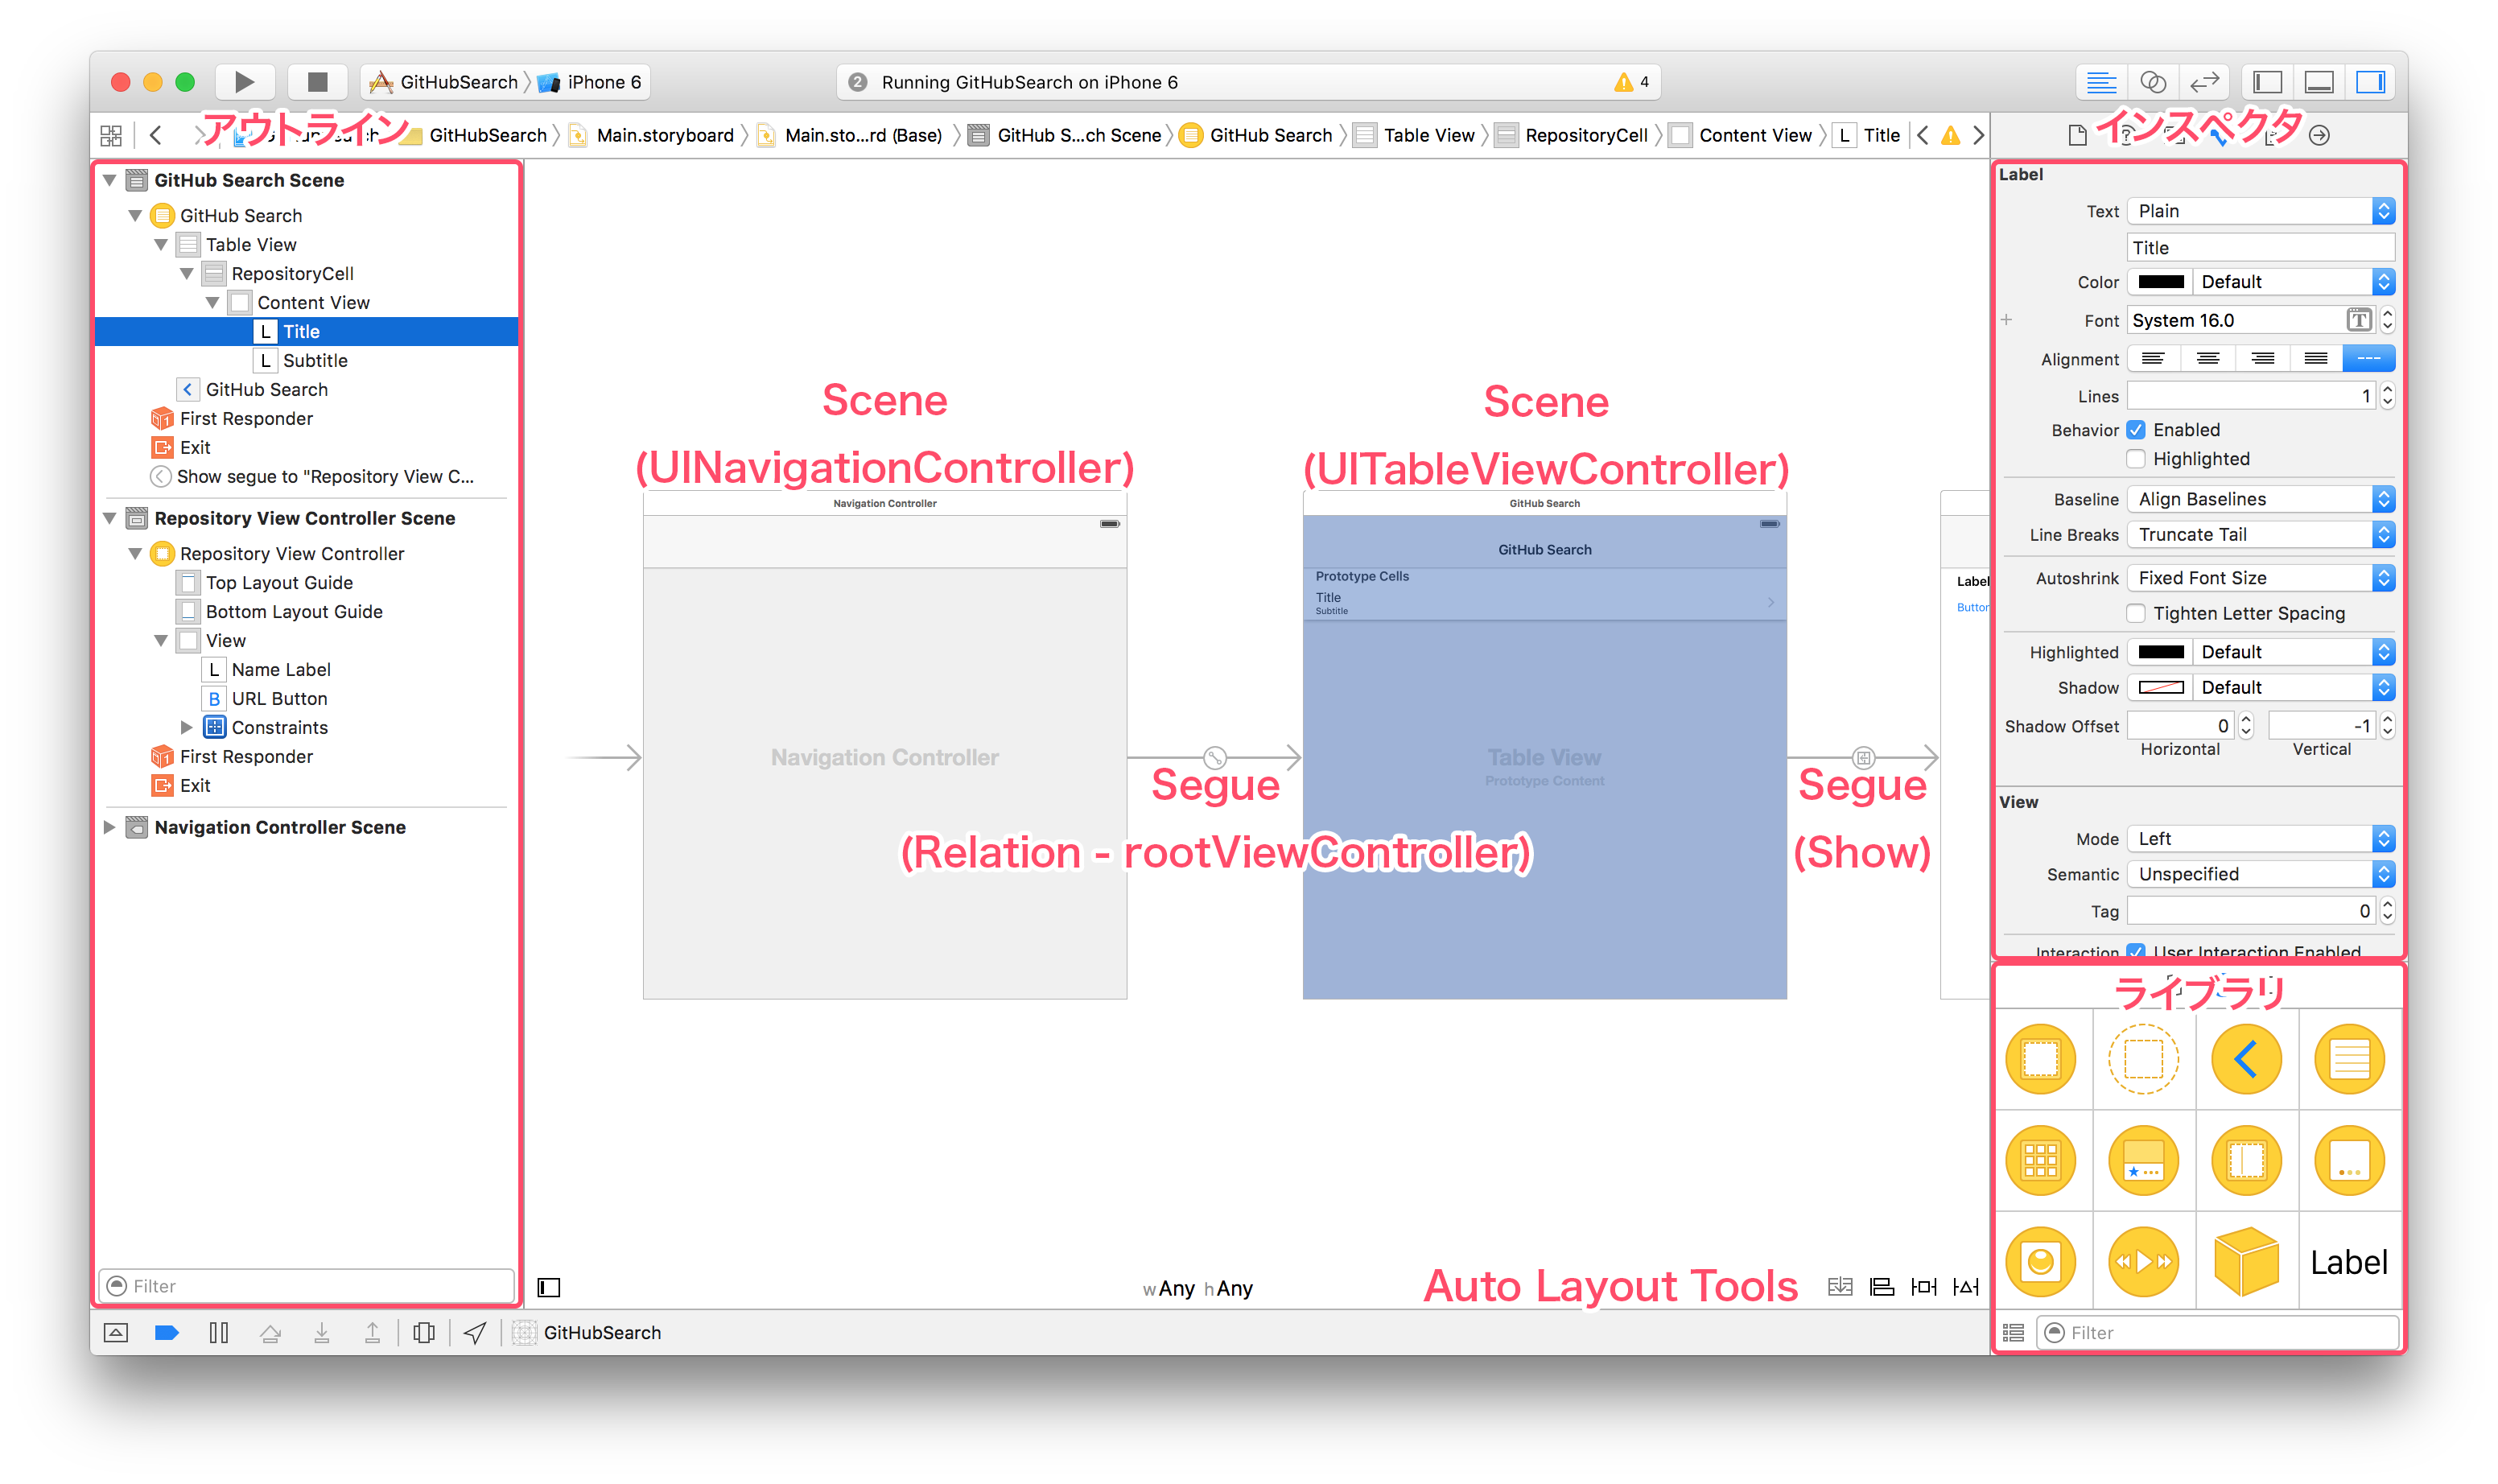The image size is (2498, 1484).
Task: Click the Filter input field in outline
Action: [x=309, y=1286]
